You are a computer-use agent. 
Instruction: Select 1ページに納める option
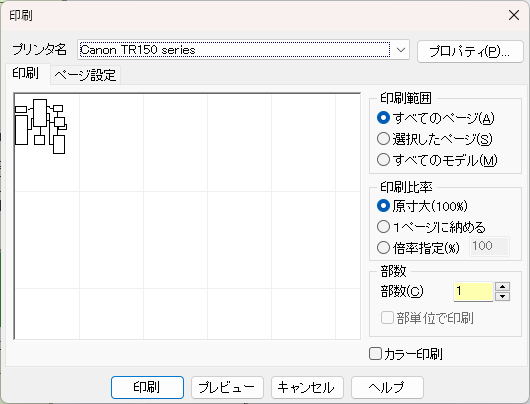[x=383, y=227]
